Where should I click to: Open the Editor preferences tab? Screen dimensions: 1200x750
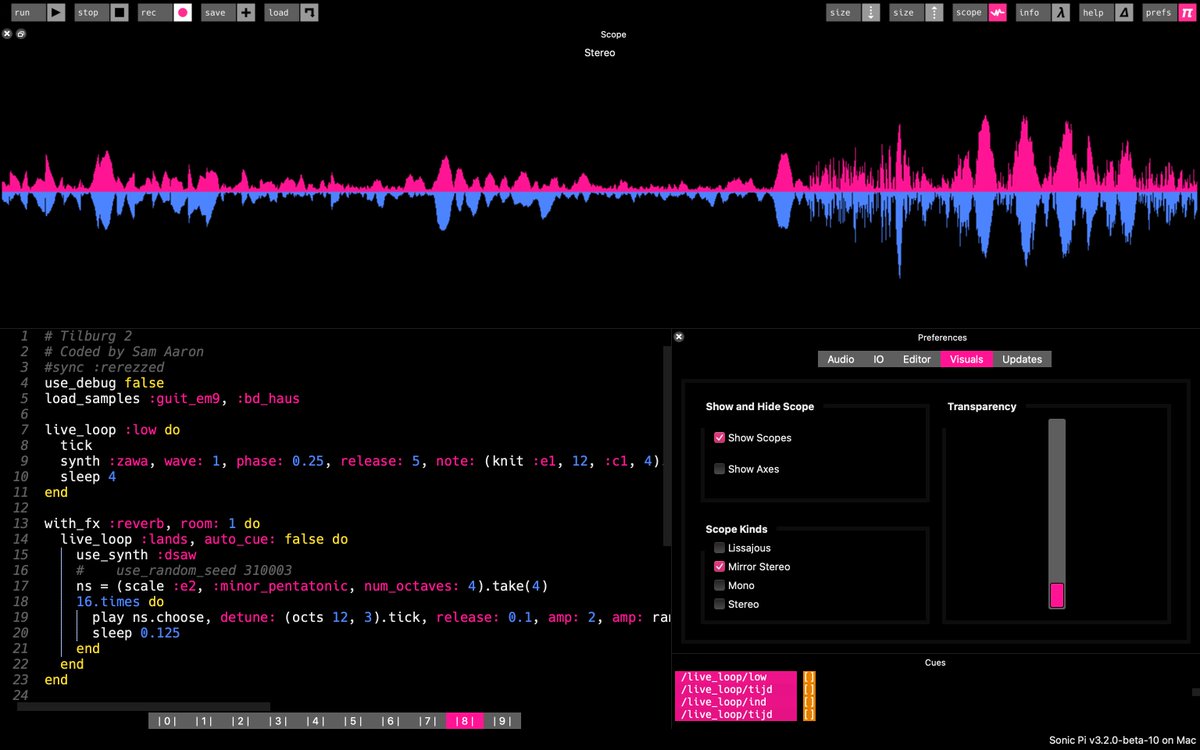pos(918,359)
